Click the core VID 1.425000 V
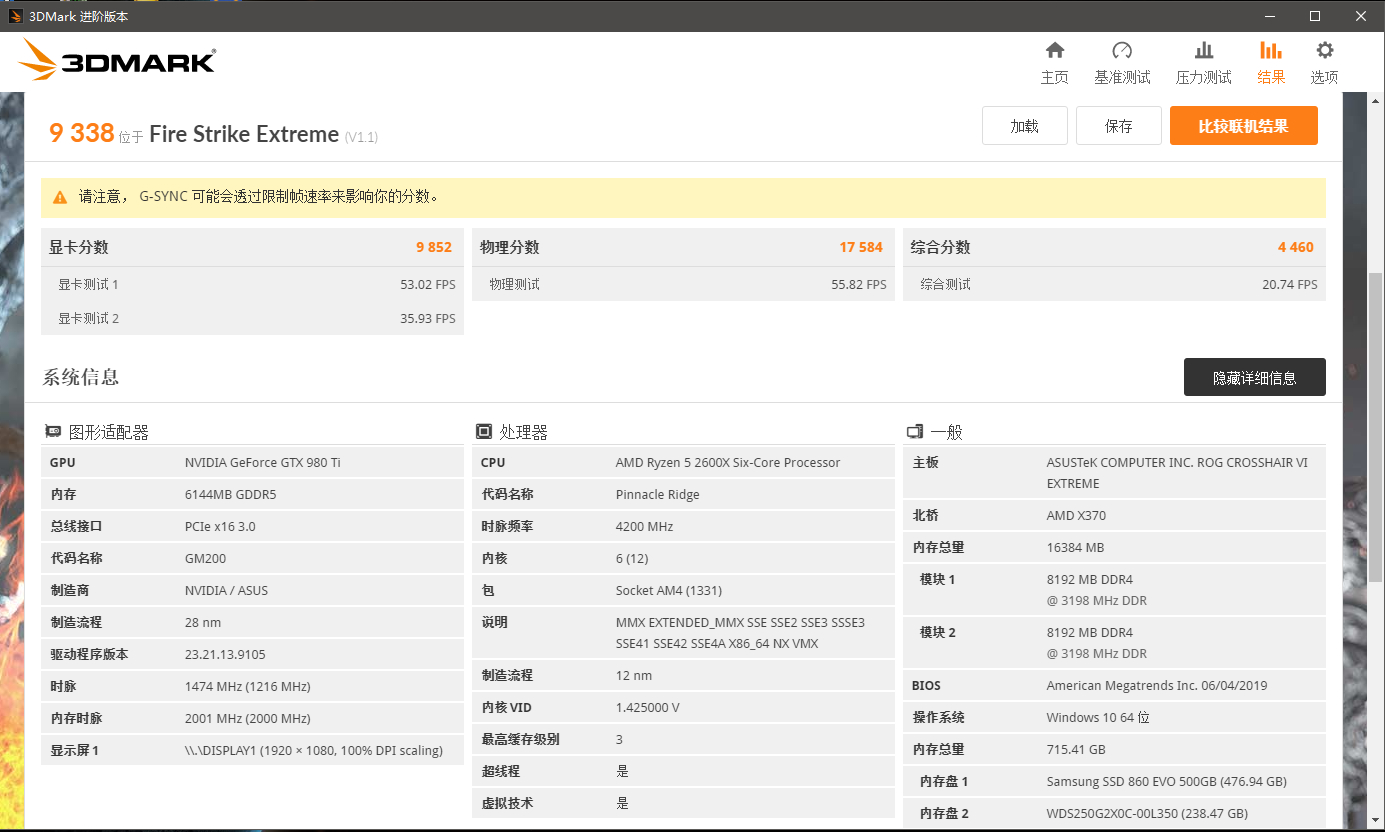Viewport: 1385px width, 832px height. point(648,707)
